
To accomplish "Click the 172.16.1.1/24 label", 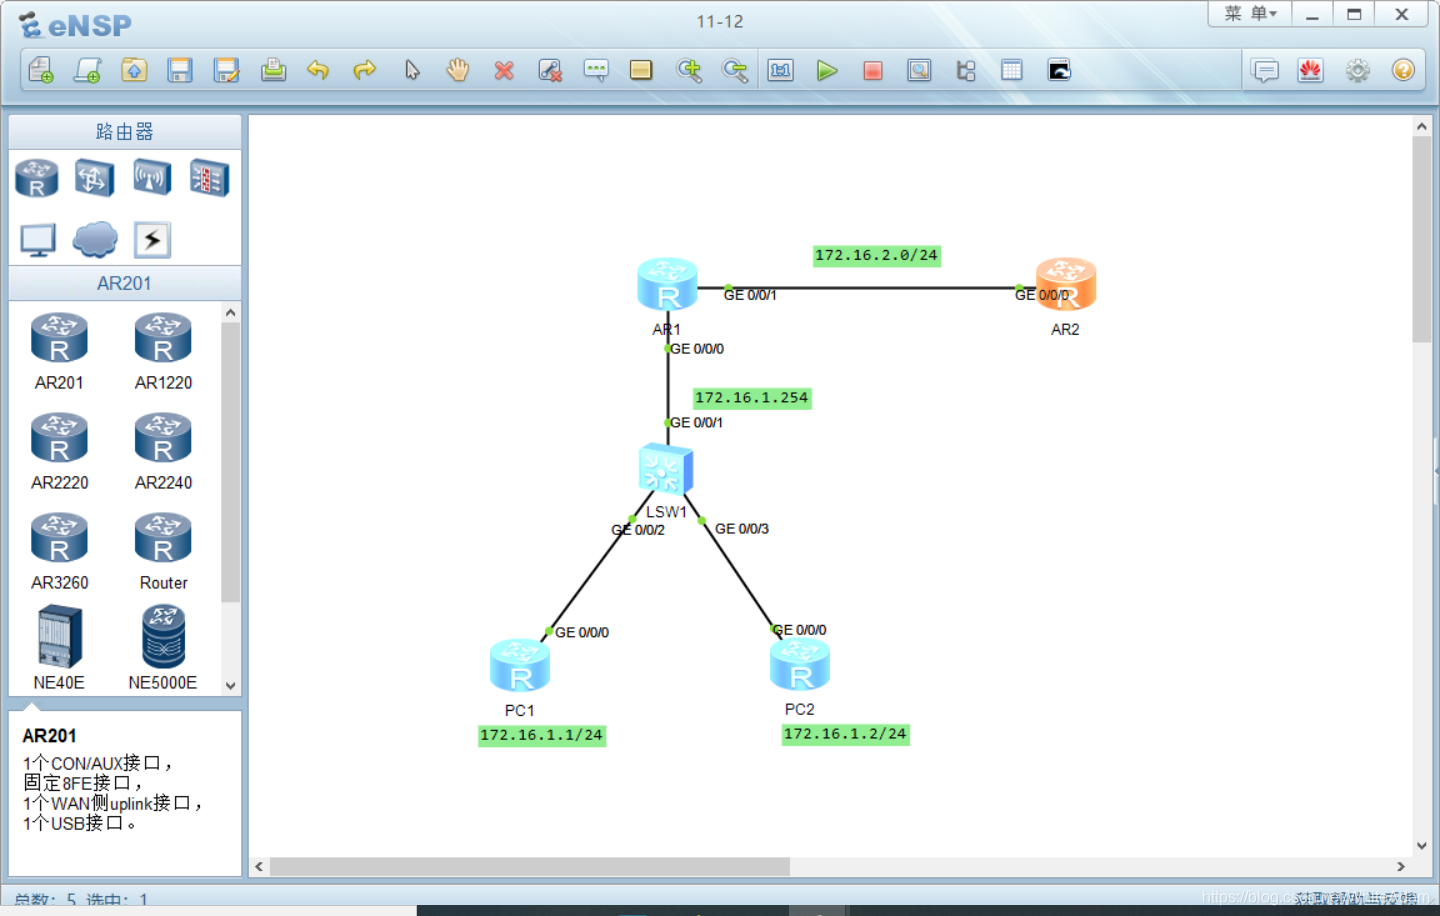I will 542,736.
